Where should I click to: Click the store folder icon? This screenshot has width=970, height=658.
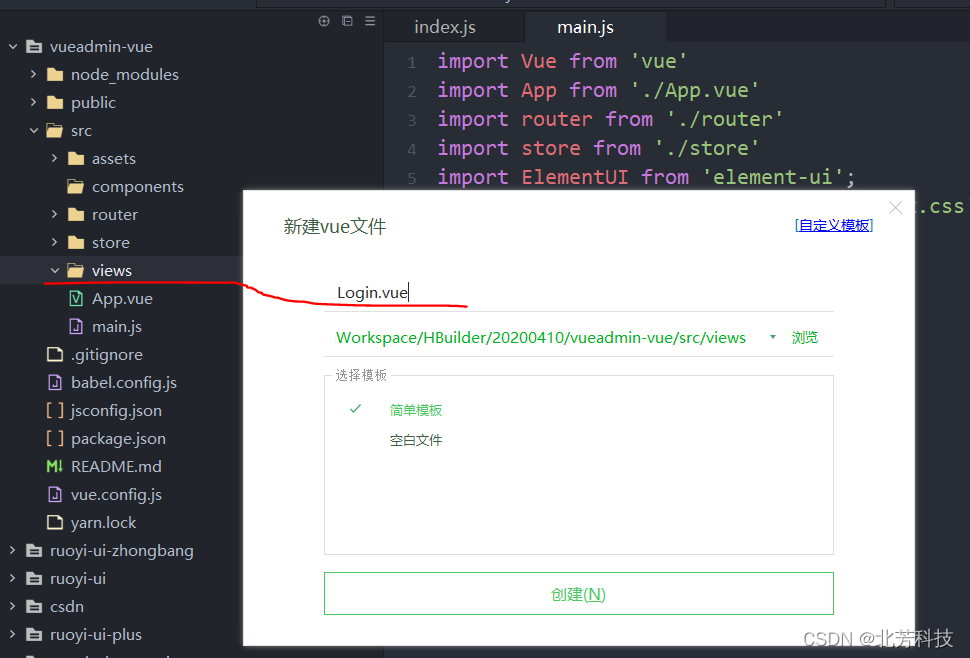tap(76, 242)
